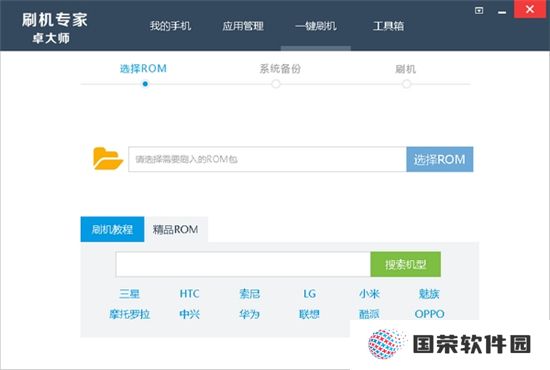Click the 系统备份 step marker
550x370 pixels.
[276, 84]
